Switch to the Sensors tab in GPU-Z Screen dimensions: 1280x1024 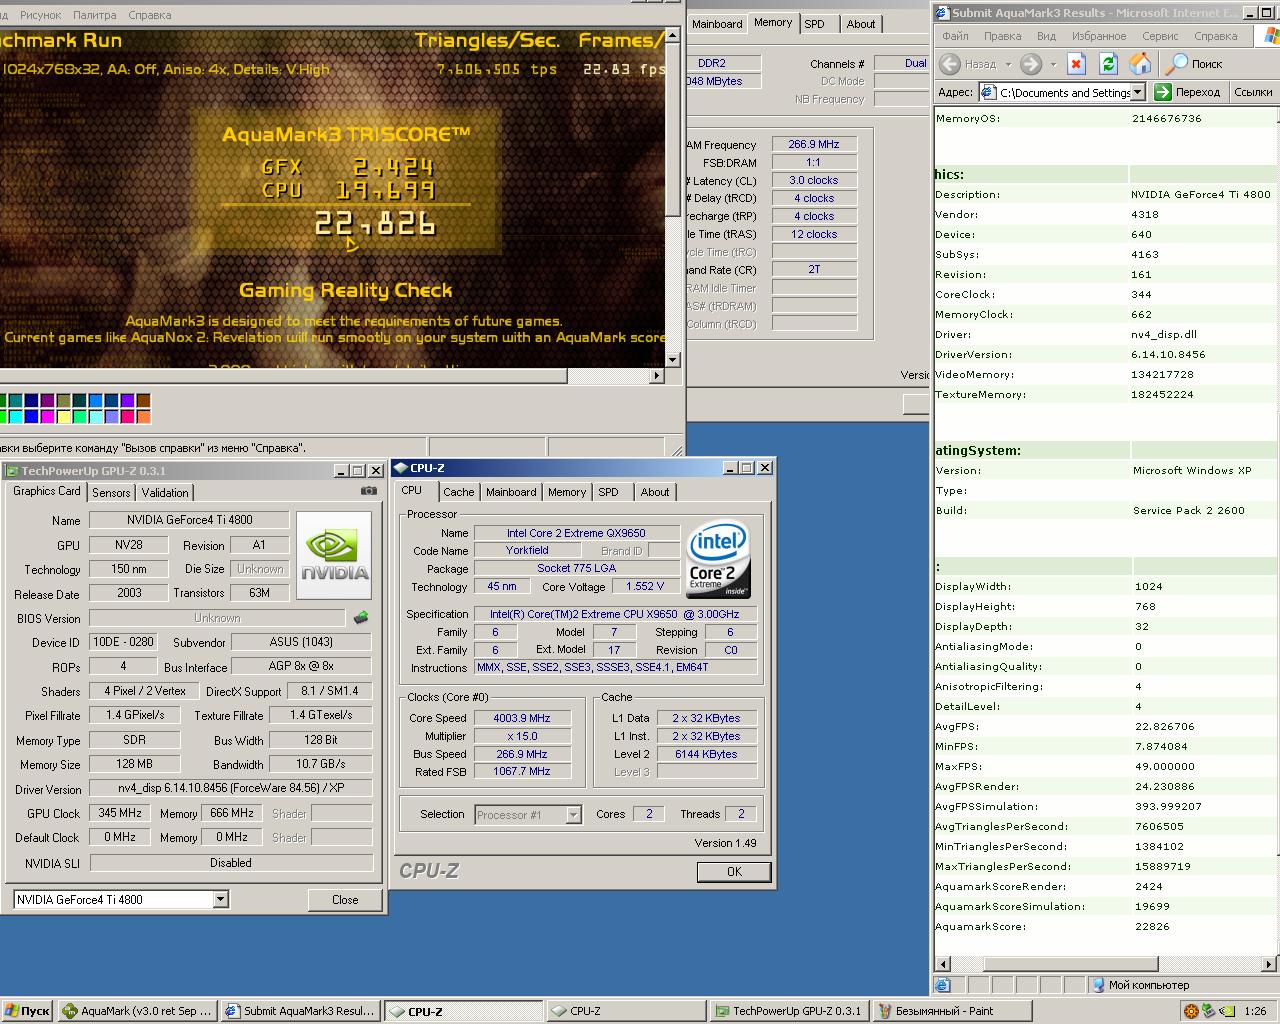111,493
